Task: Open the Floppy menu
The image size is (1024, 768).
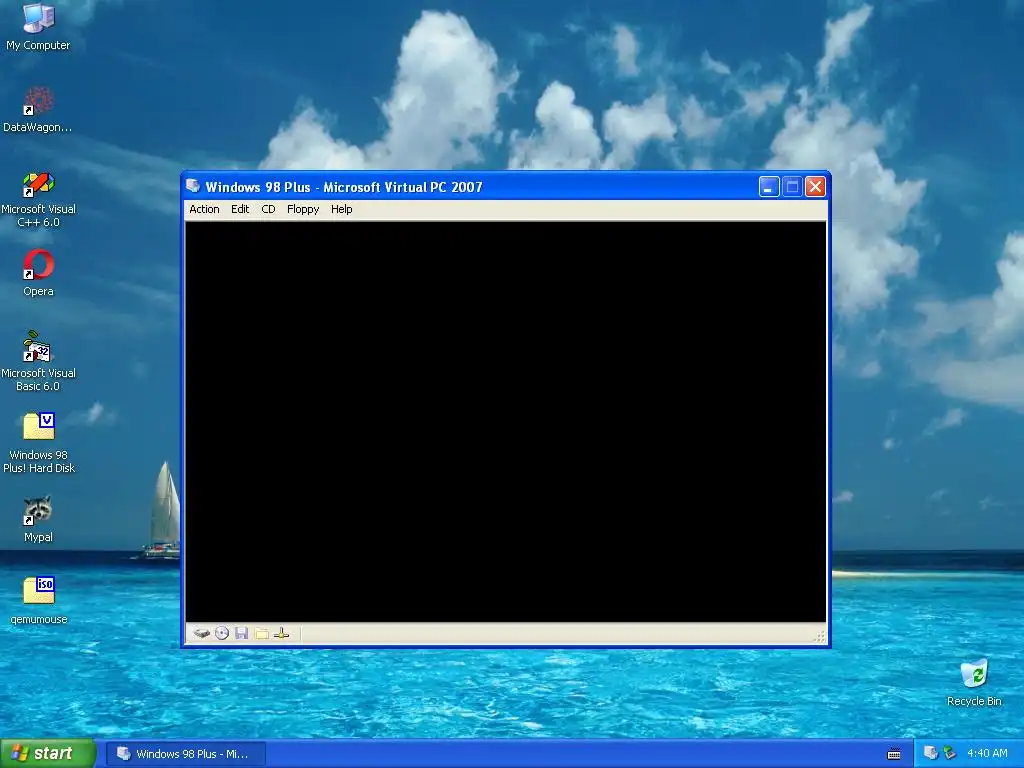Action: (303, 209)
